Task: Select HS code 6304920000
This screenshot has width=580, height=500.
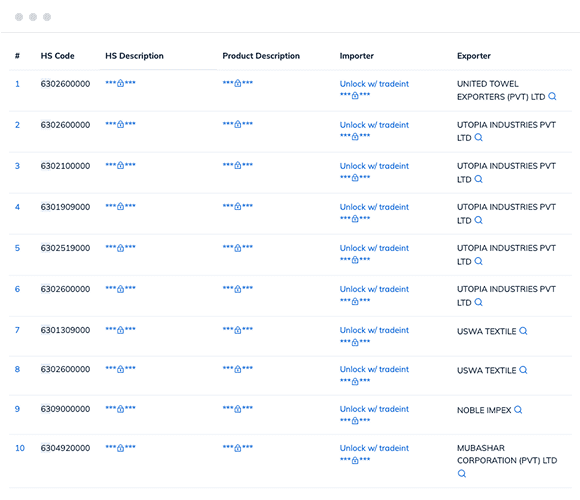Action: (65, 448)
